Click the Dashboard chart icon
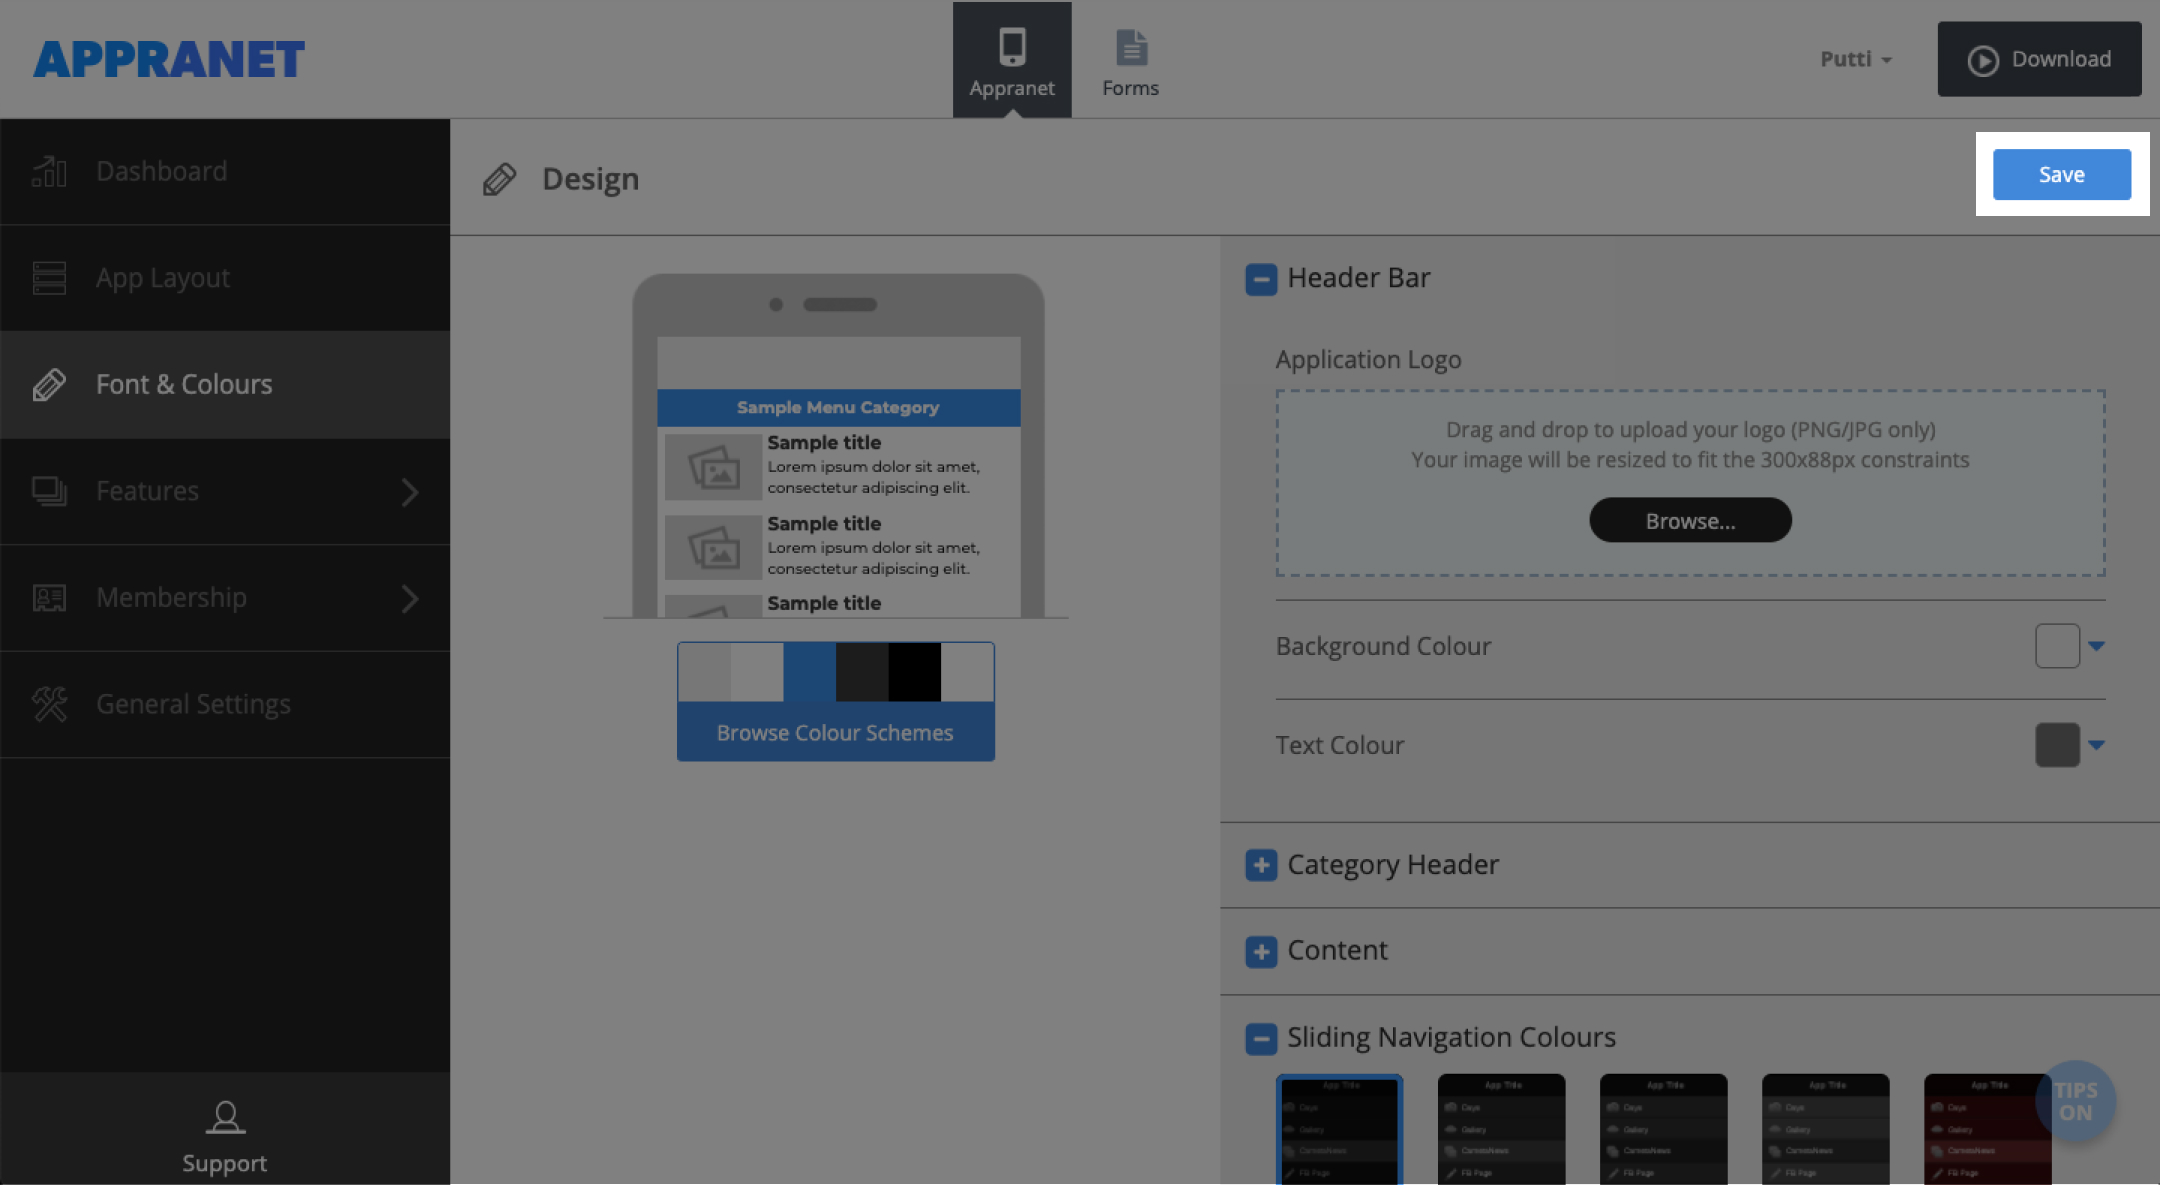2160x1185 pixels. click(x=49, y=172)
